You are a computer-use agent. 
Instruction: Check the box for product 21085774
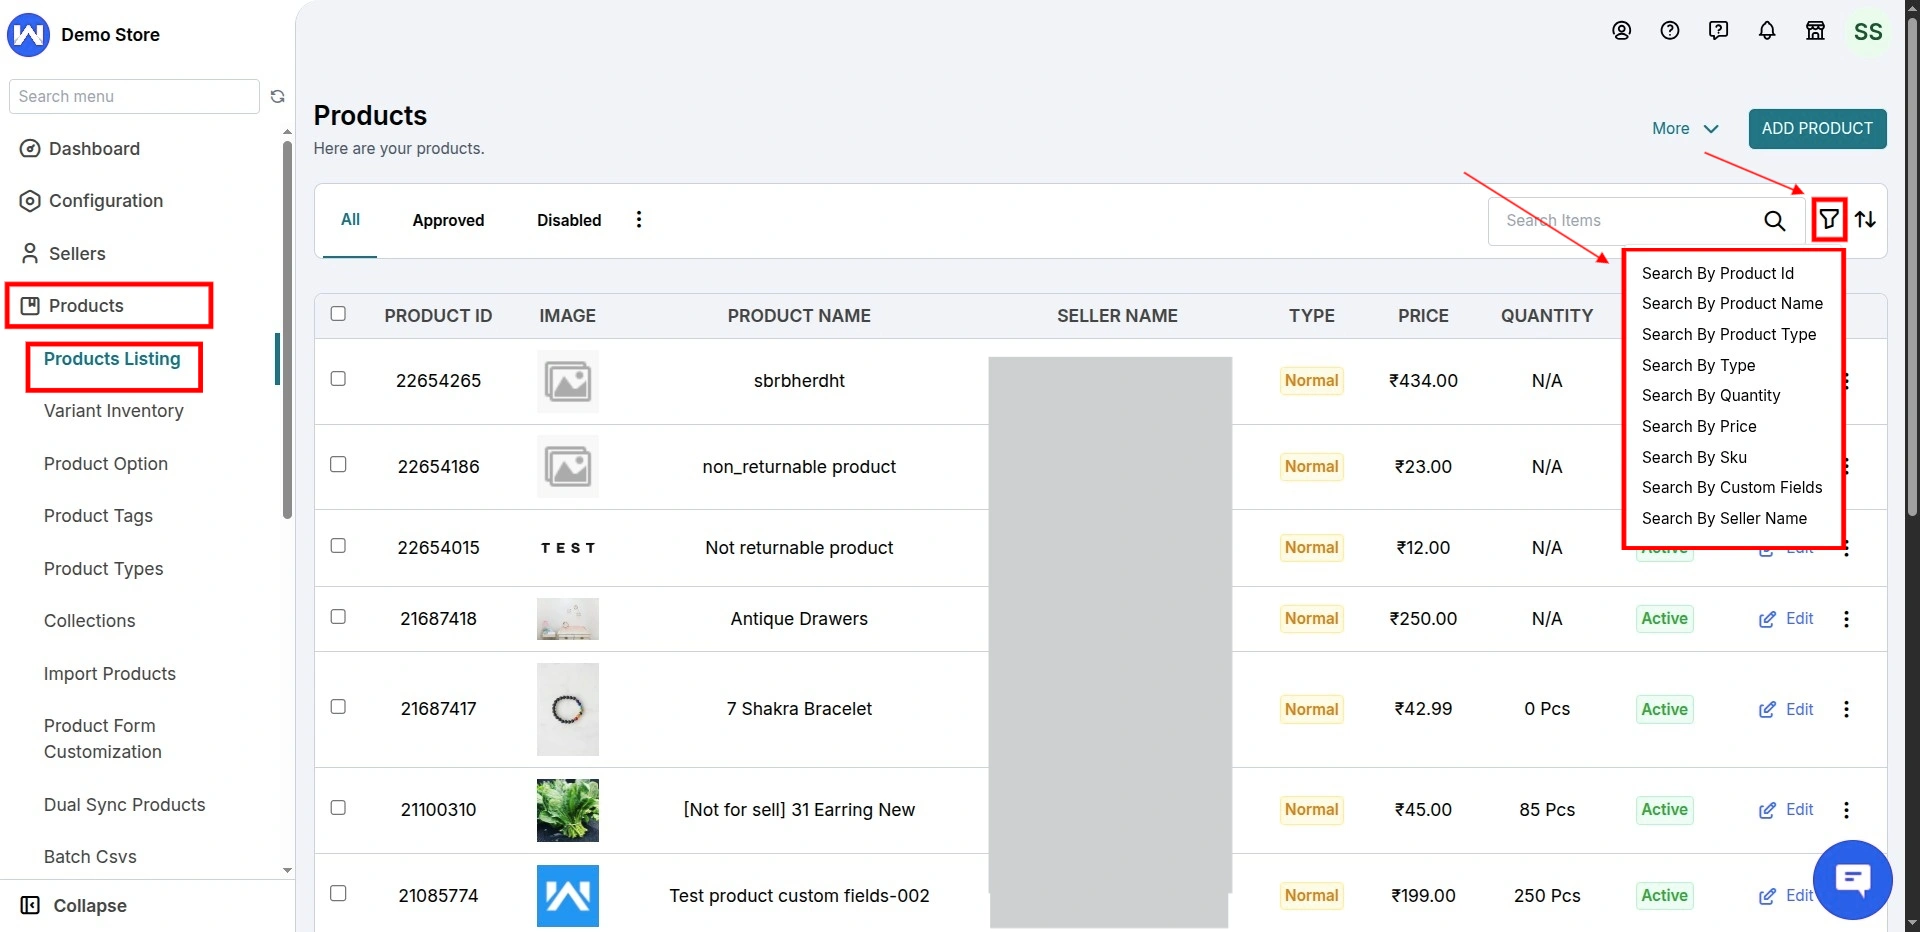coord(338,894)
